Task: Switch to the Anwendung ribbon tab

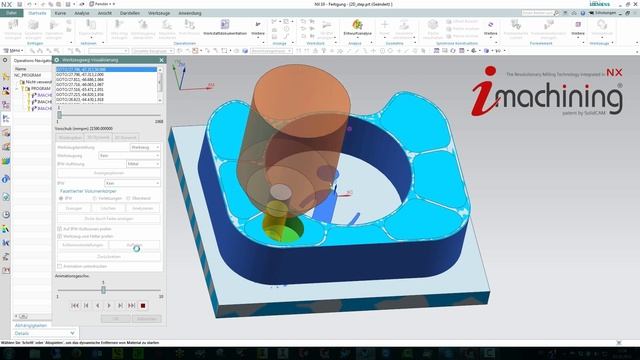Action: (190, 13)
